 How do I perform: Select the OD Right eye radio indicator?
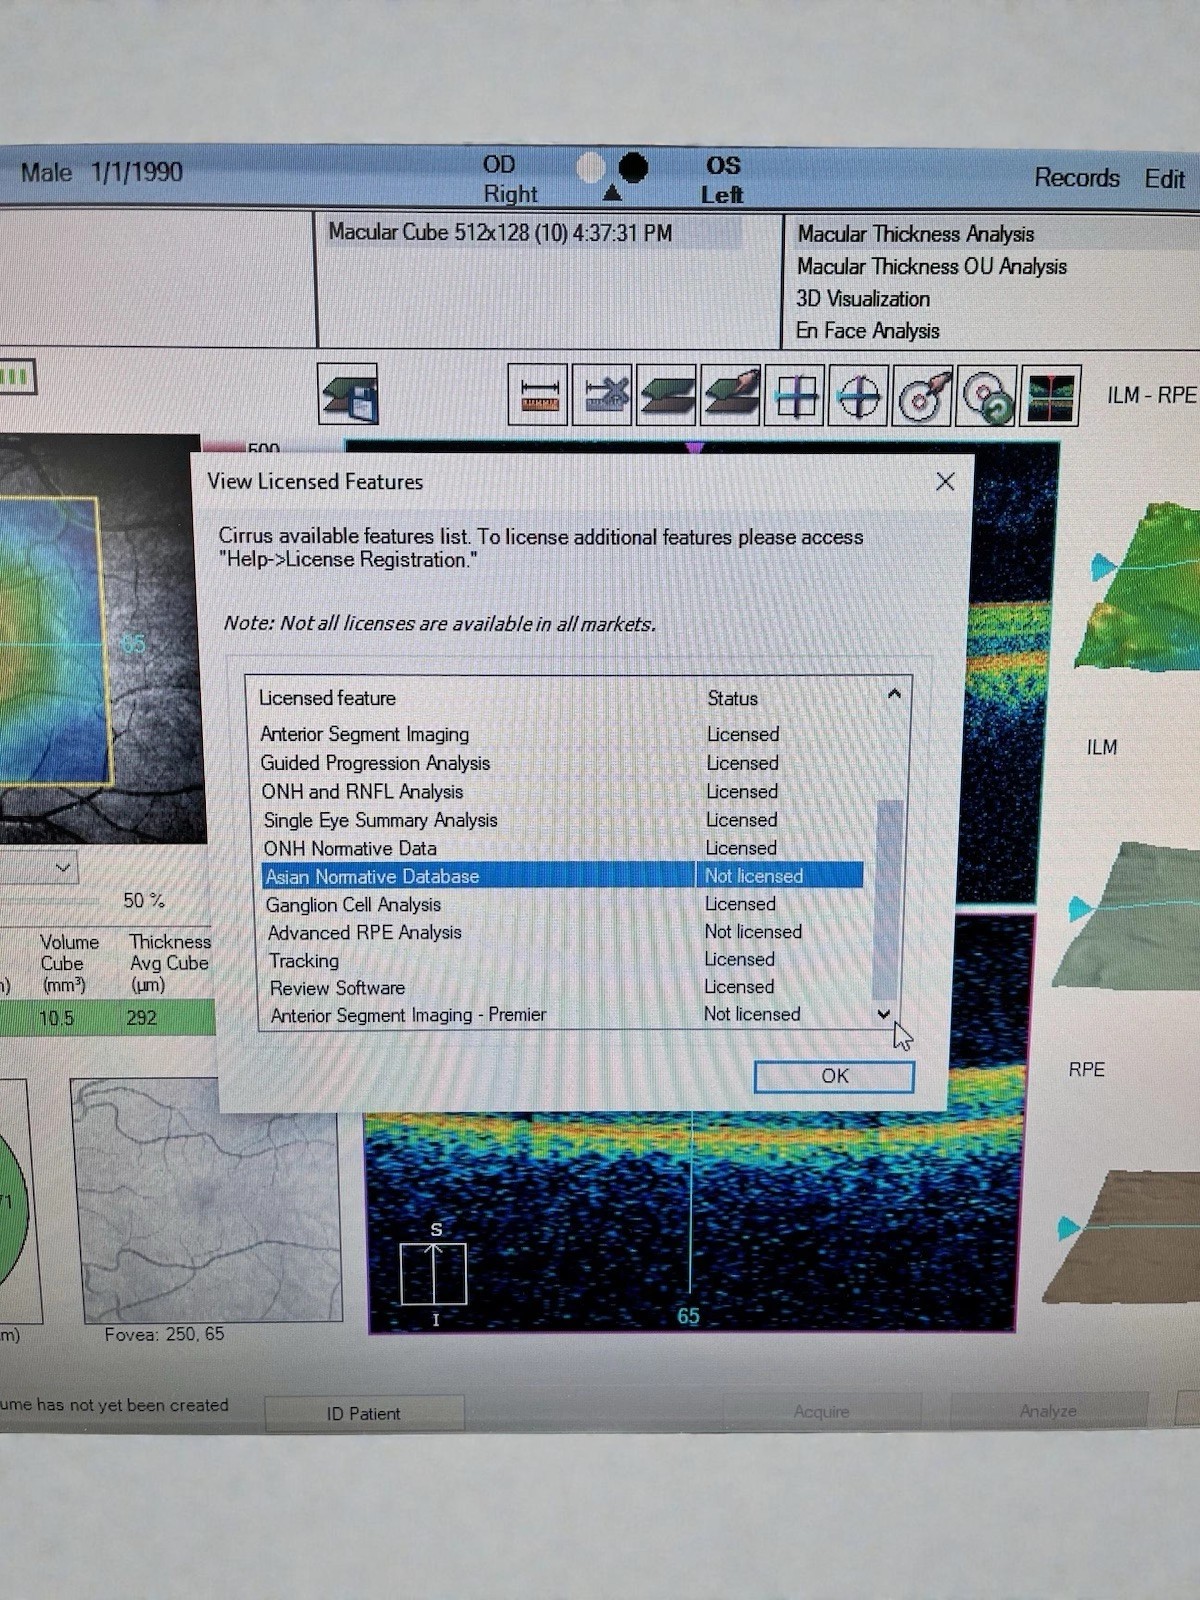(x=592, y=167)
